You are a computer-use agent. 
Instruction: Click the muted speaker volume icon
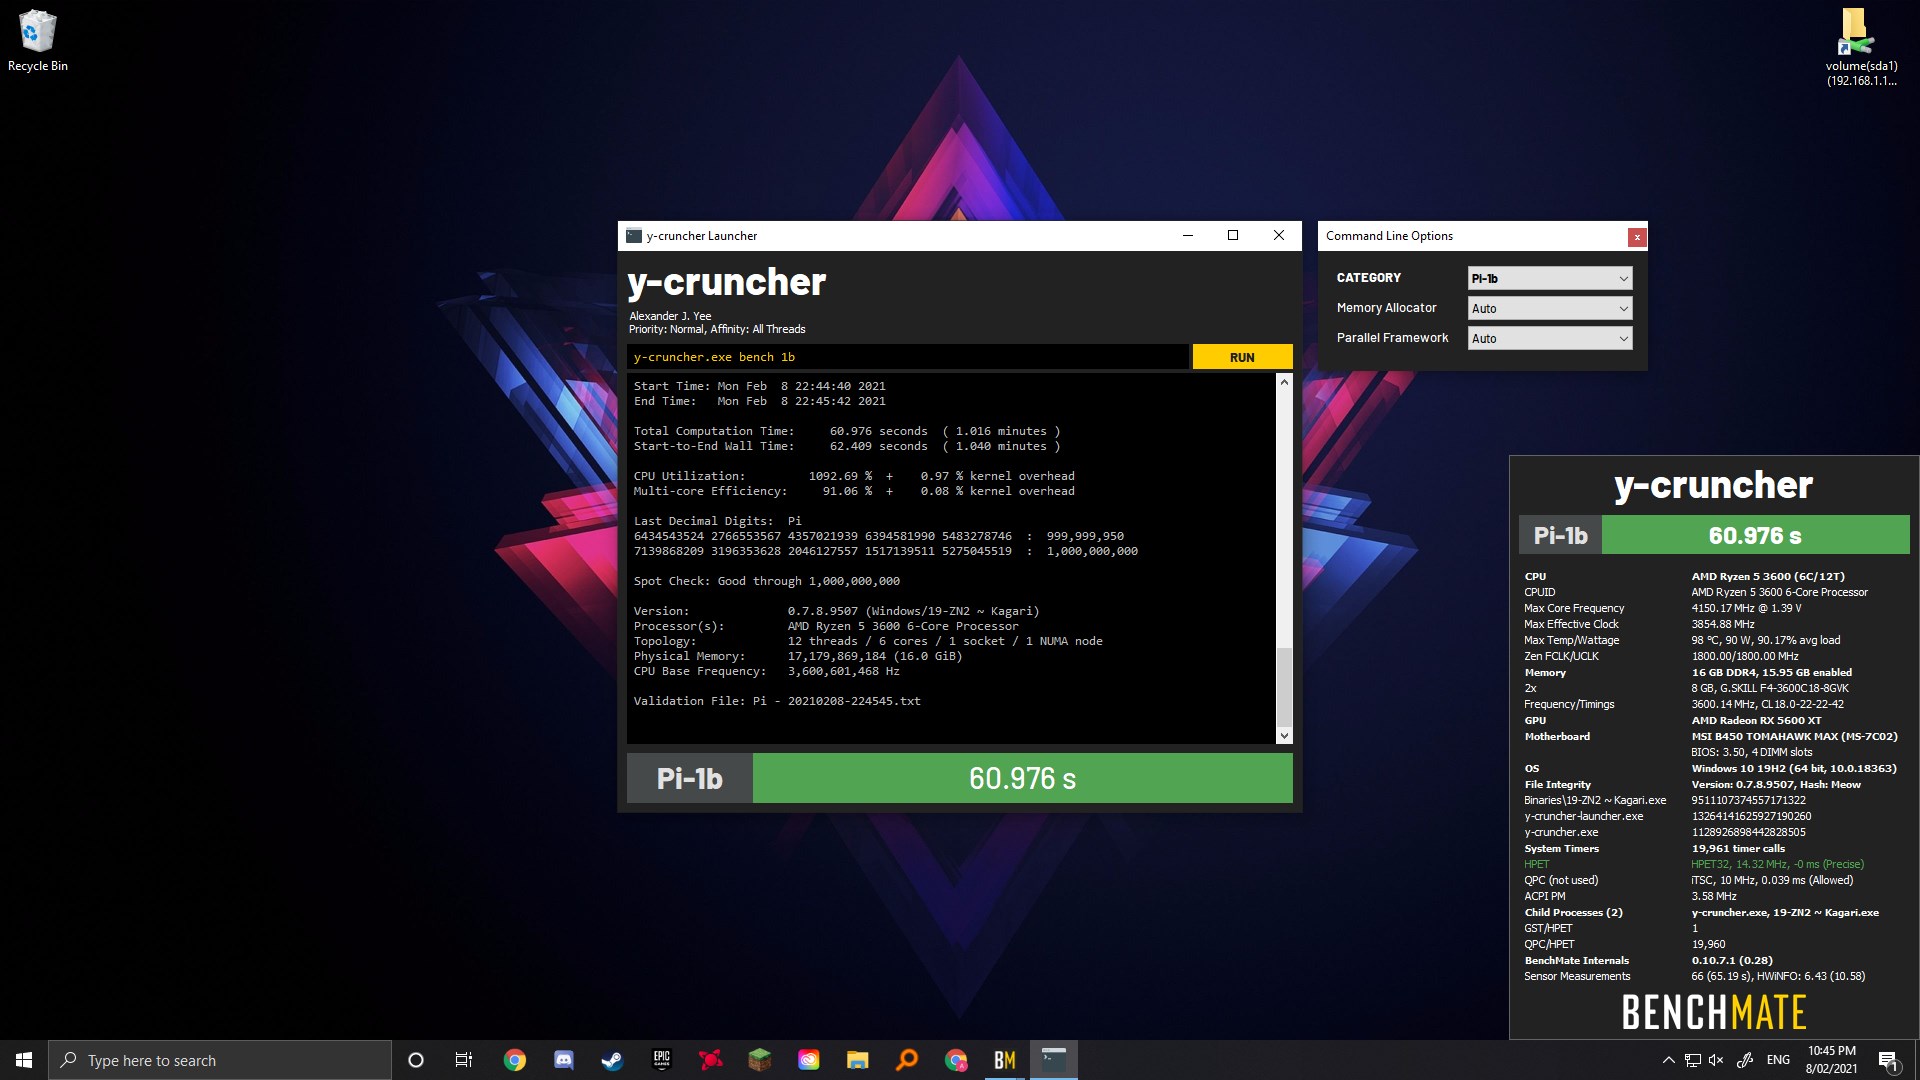coord(1717,1060)
